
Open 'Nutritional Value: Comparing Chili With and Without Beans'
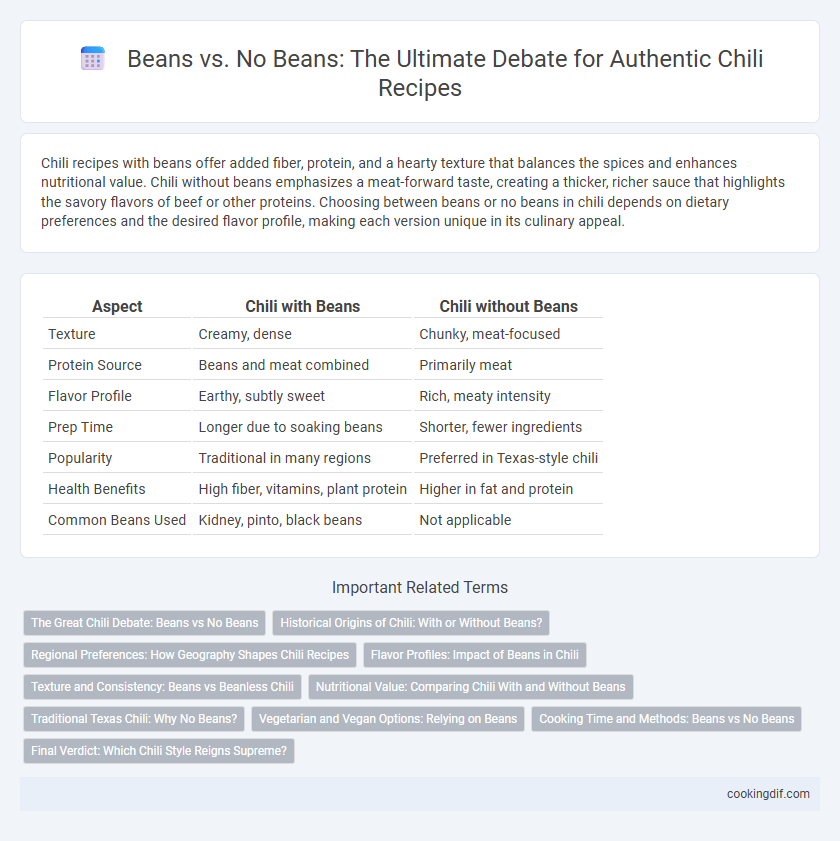point(470,687)
